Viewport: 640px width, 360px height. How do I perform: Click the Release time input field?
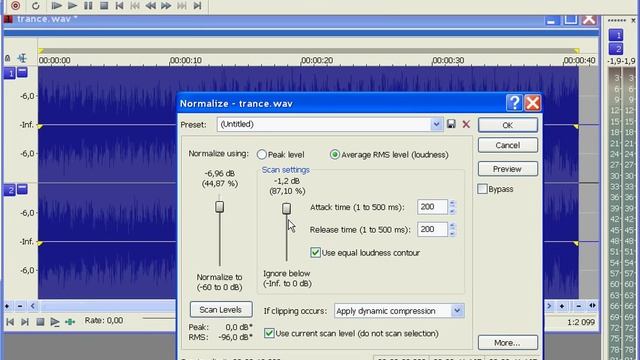pos(432,229)
